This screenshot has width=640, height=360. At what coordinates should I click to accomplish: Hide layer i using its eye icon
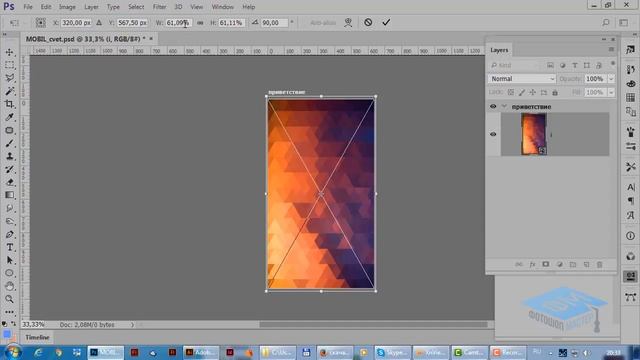click(493, 134)
